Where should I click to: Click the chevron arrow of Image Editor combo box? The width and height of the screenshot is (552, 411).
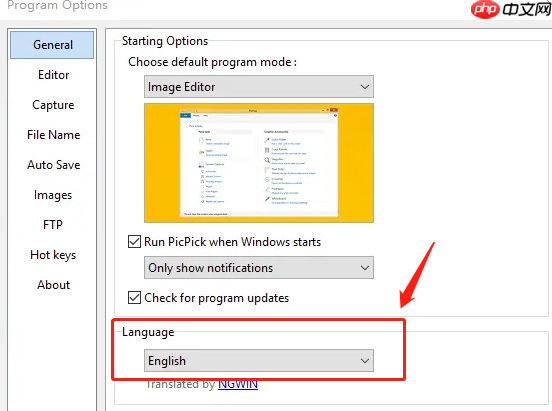(x=365, y=87)
